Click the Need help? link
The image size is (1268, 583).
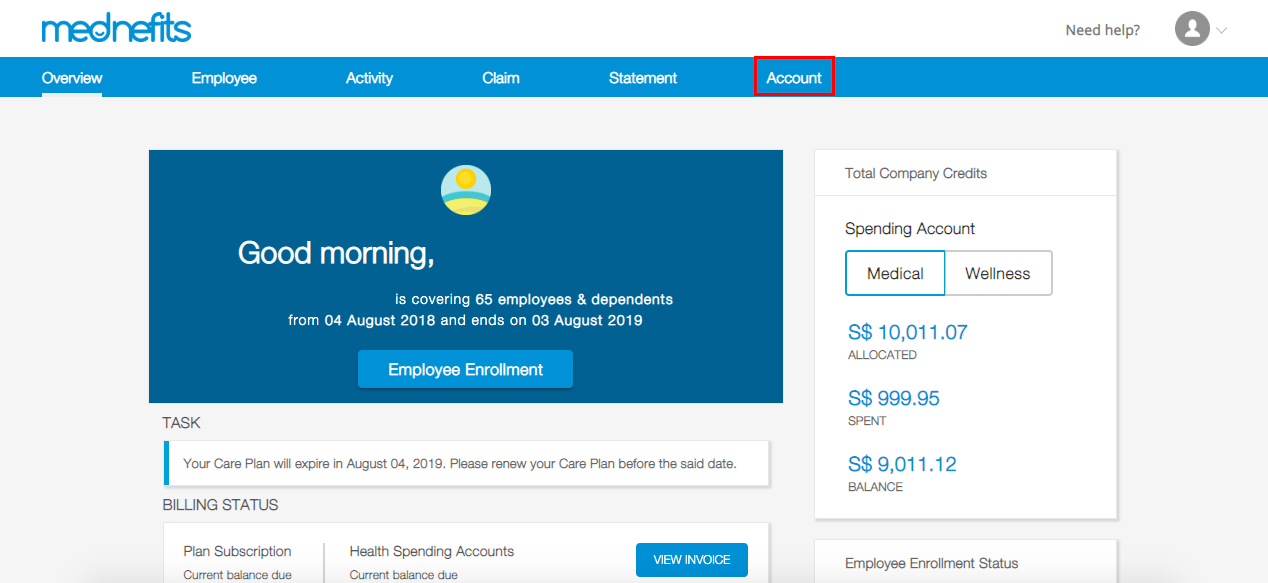1102,30
